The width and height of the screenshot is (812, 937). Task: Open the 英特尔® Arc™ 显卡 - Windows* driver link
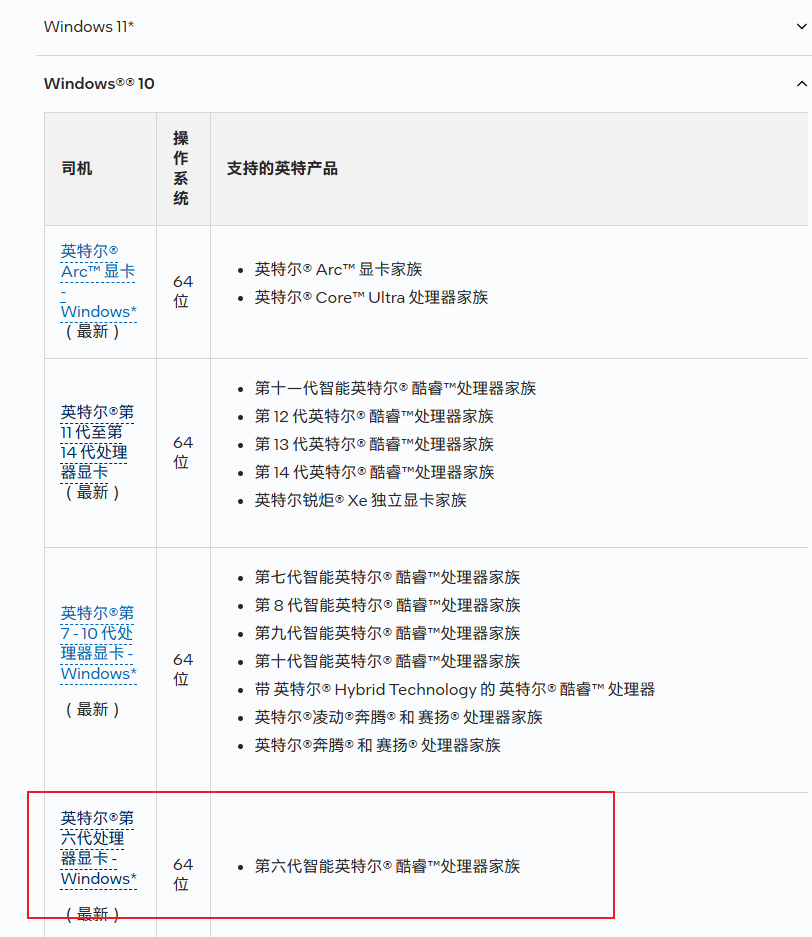(x=97, y=281)
